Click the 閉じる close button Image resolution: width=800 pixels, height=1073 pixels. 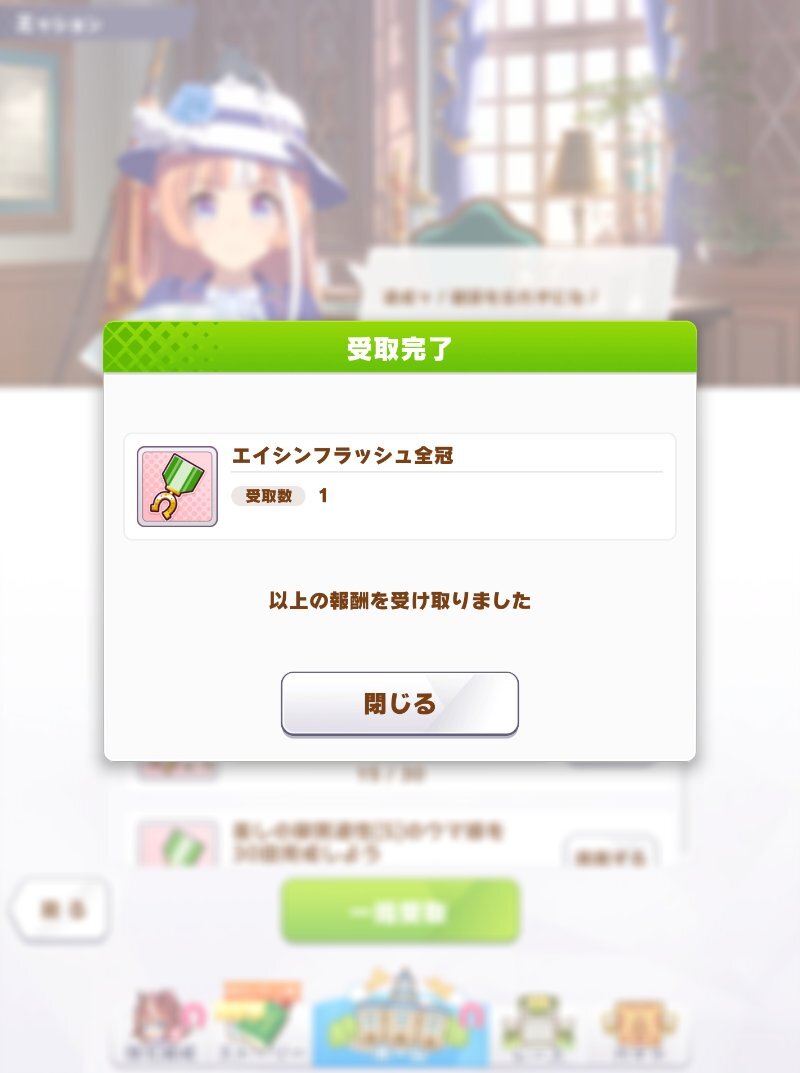click(400, 703)
